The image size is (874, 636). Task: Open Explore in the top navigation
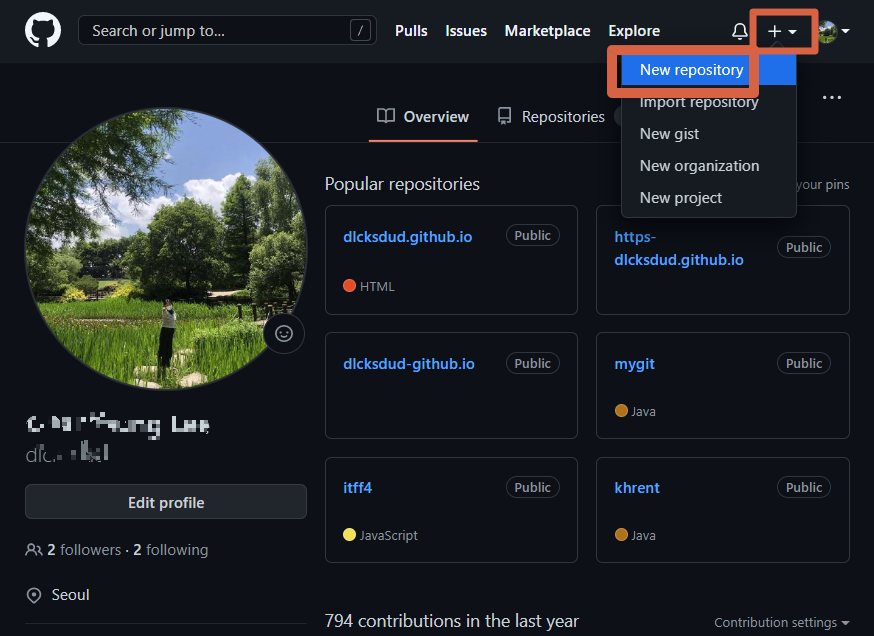pos(634,31)
